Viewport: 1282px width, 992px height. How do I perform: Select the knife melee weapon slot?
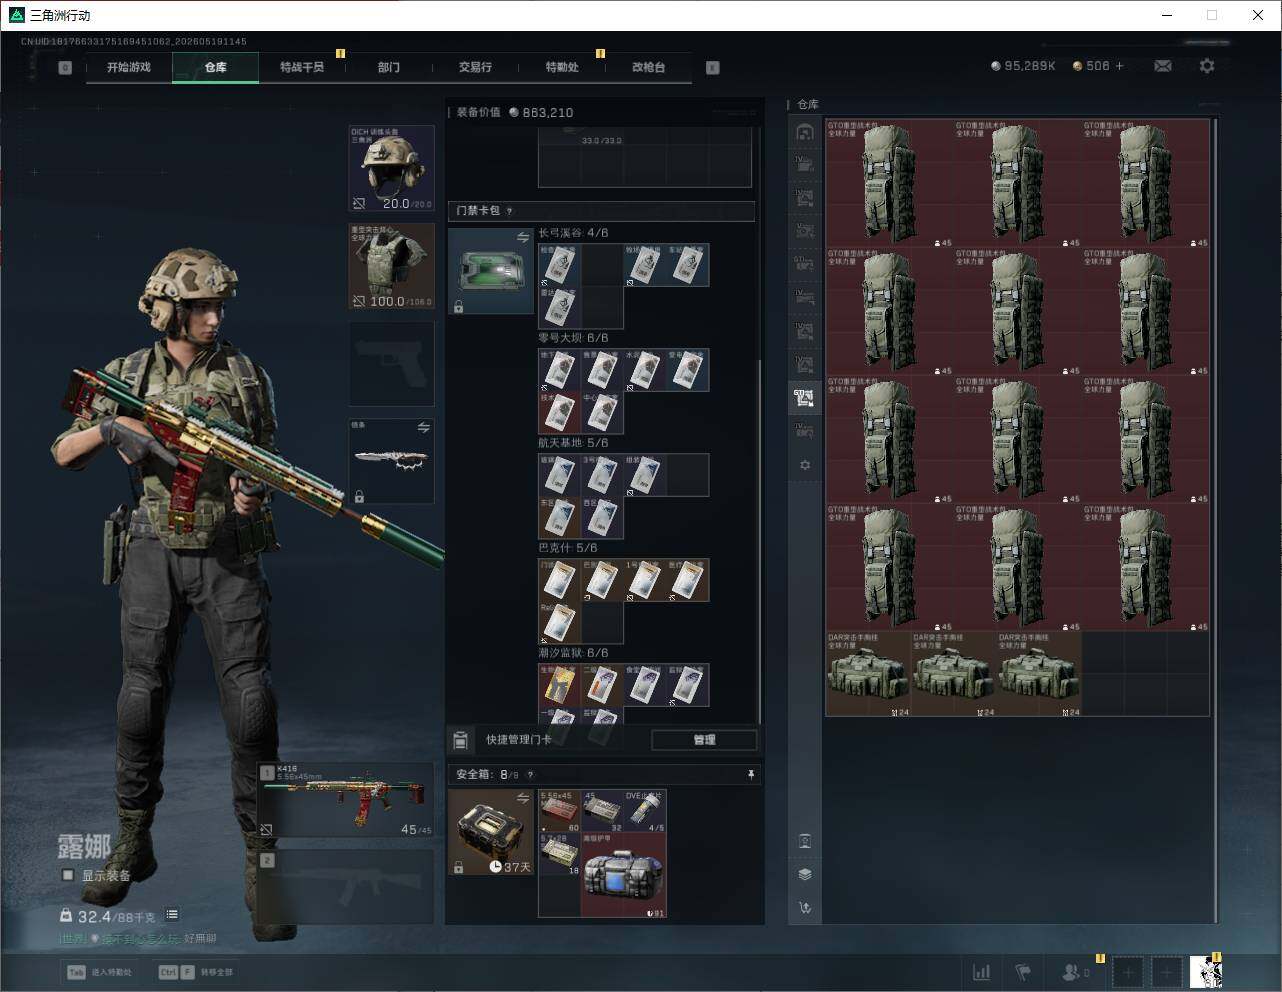[392, 461]
